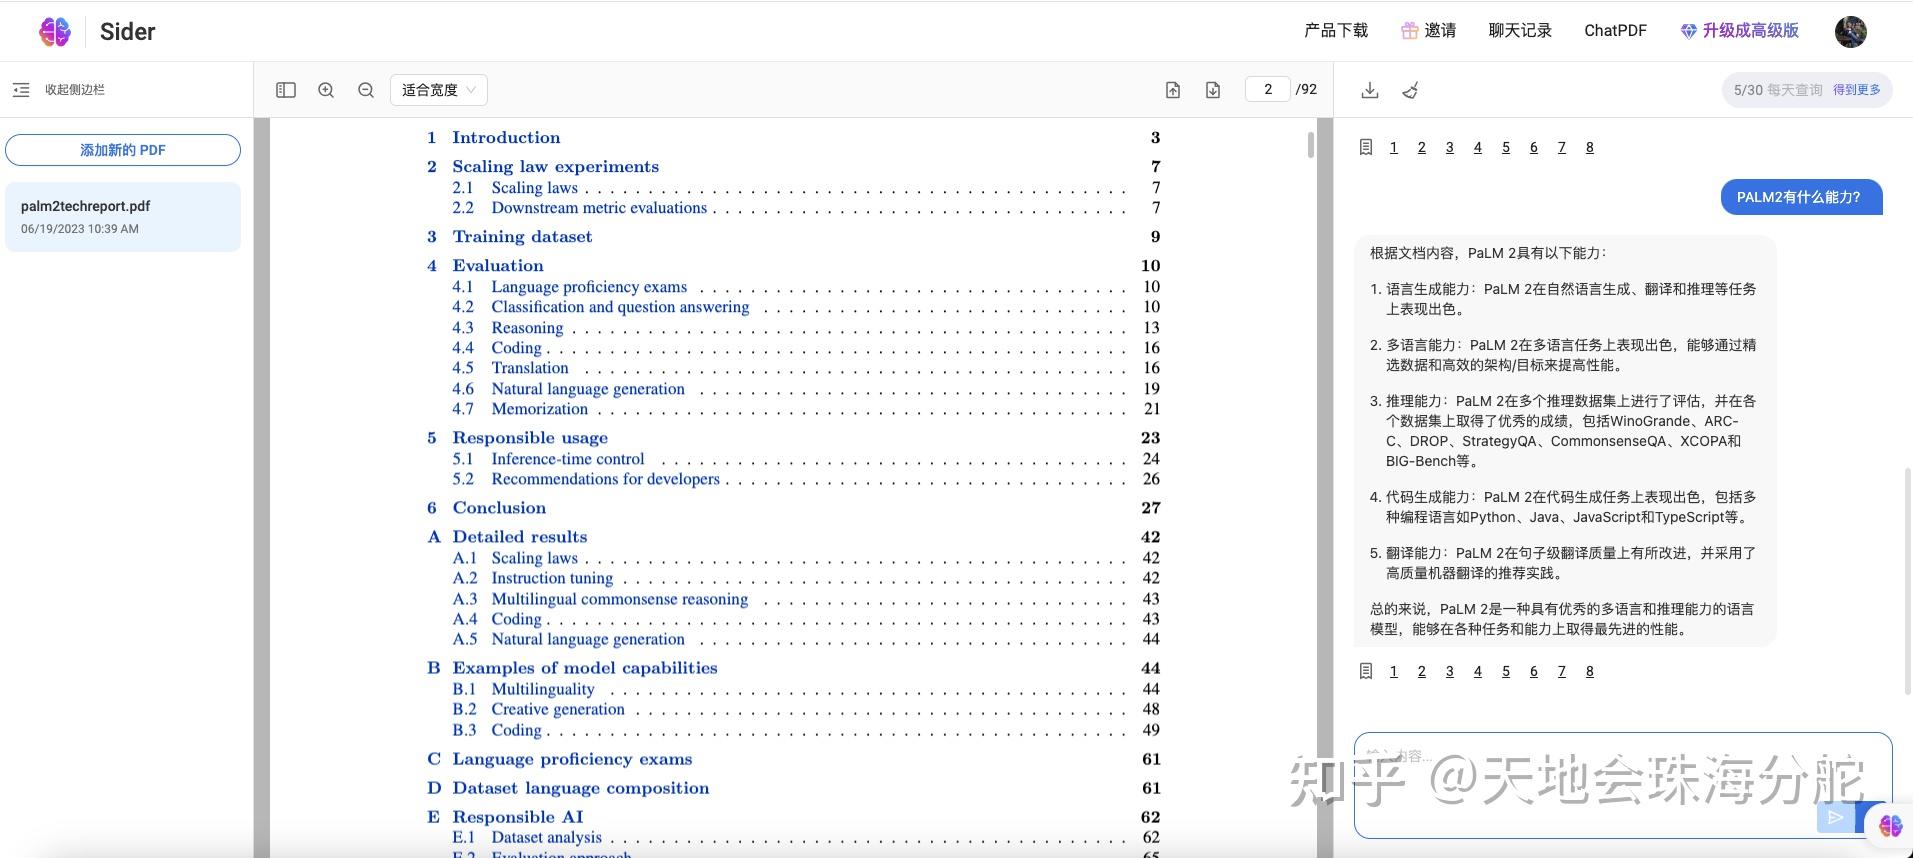Click the gift icon beside 邀请
Viewport: 1913px width, 858px height.
pyautogui.click(x=1409, y=31)
